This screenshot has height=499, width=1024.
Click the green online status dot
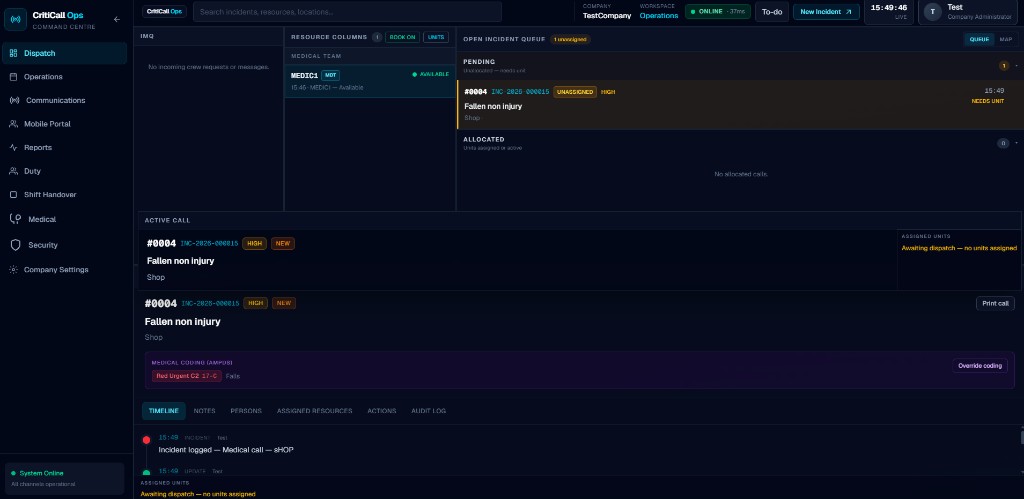coord(693,12)
